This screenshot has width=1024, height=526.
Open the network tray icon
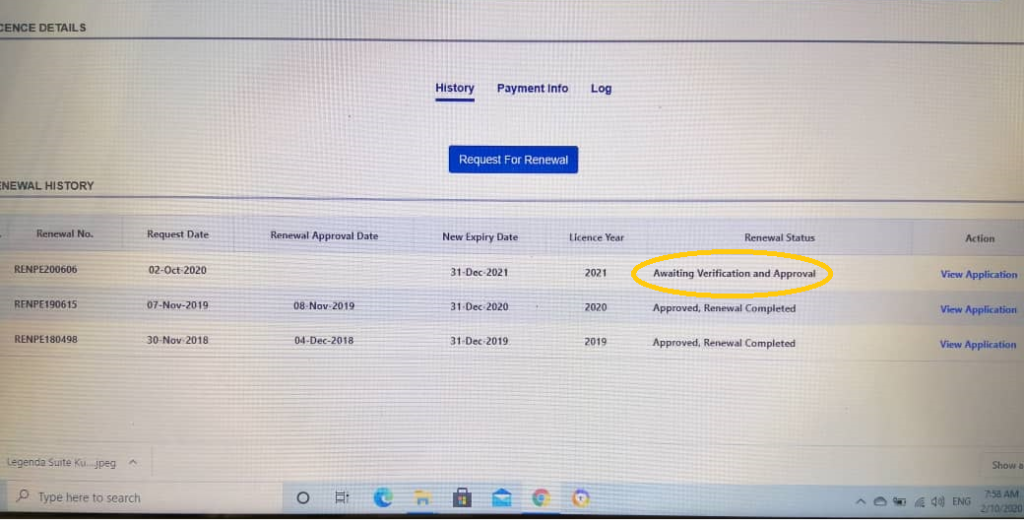click(x=920, y=502)
